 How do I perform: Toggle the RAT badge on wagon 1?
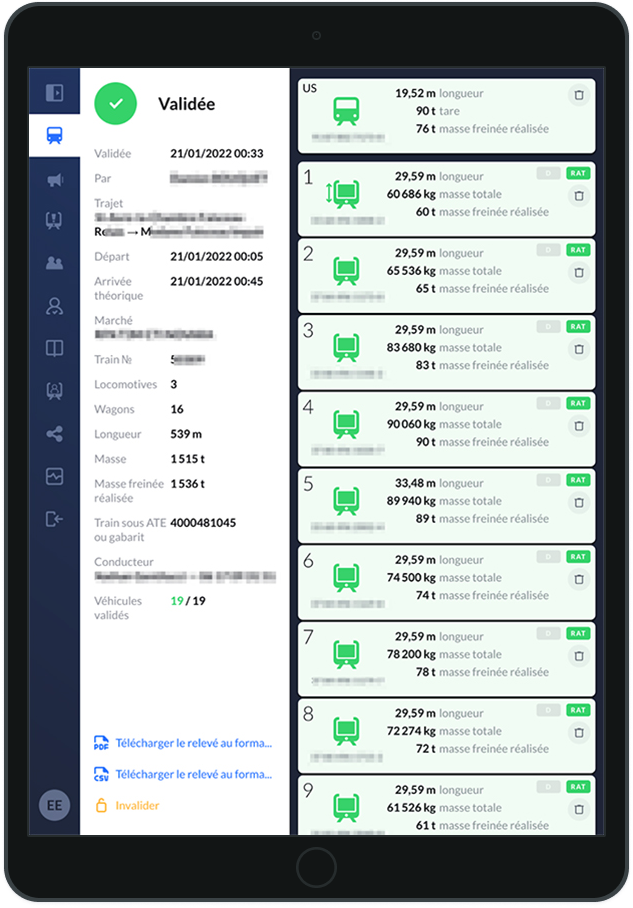click(x=578, y=173)
